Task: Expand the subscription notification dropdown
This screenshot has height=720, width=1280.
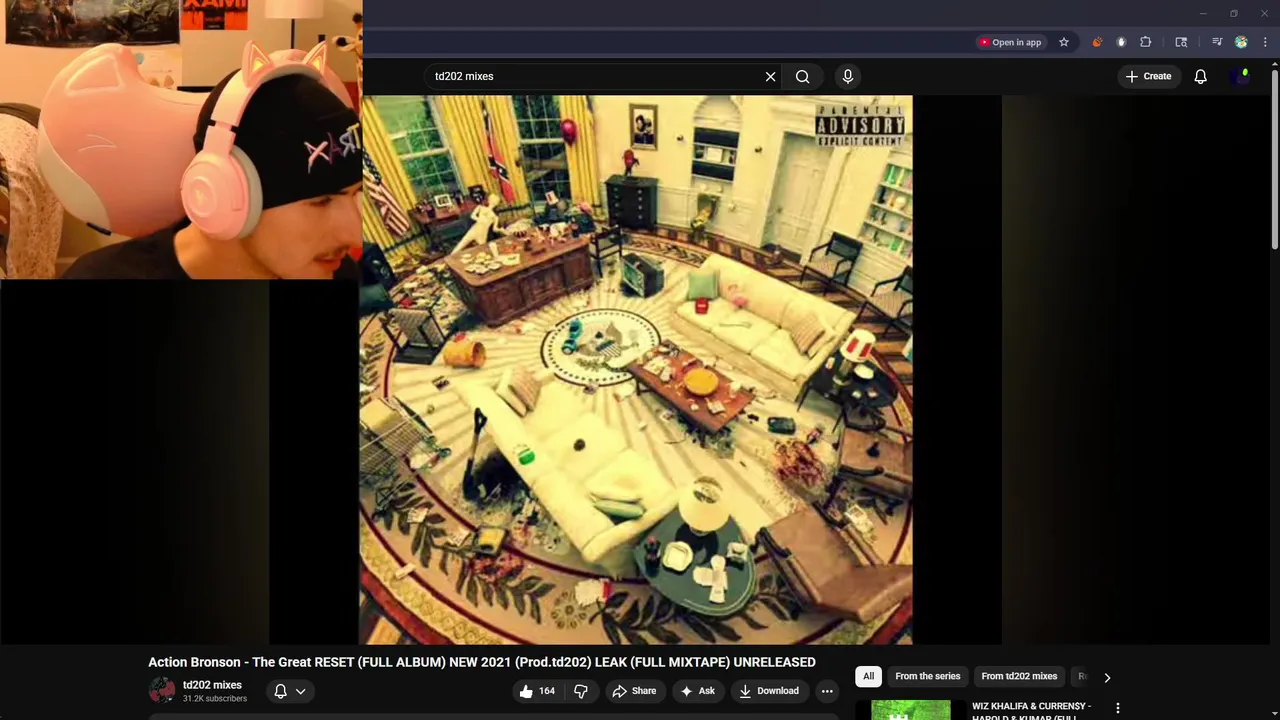Action: point(289,691)
